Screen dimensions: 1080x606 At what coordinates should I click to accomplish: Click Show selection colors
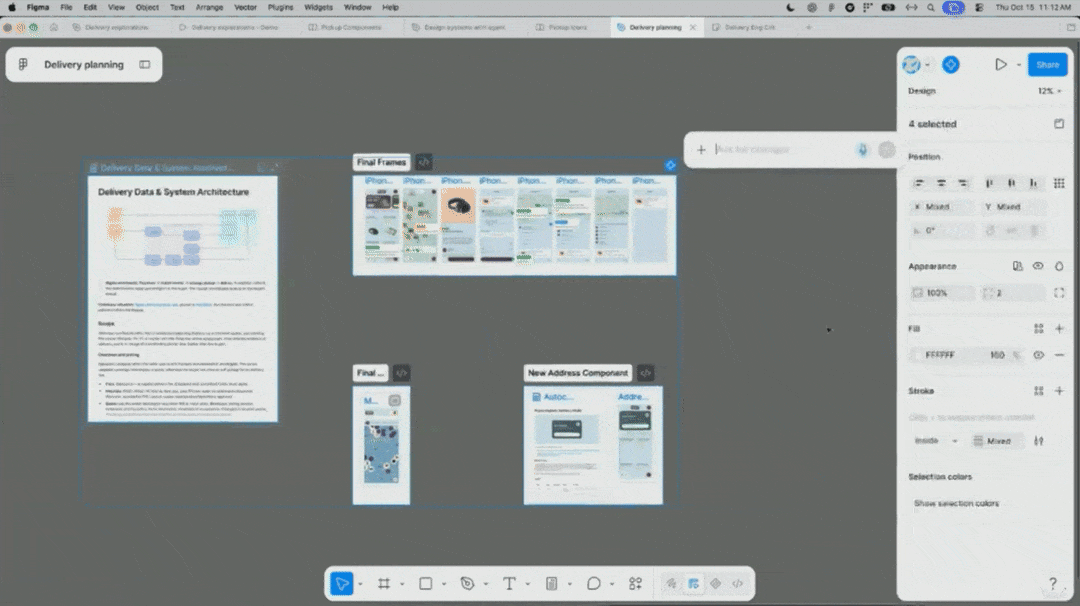[x=956, y=503]
